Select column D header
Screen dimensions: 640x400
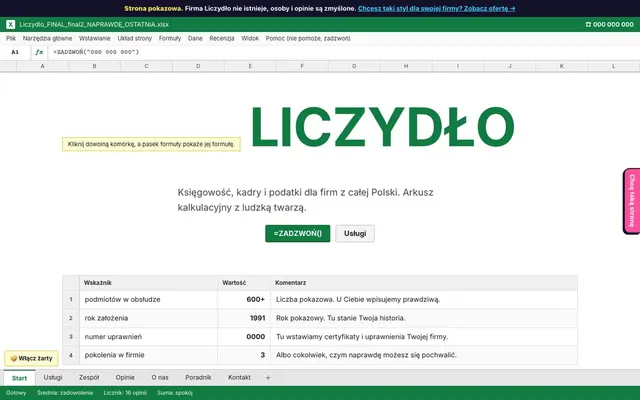[198, 66]
